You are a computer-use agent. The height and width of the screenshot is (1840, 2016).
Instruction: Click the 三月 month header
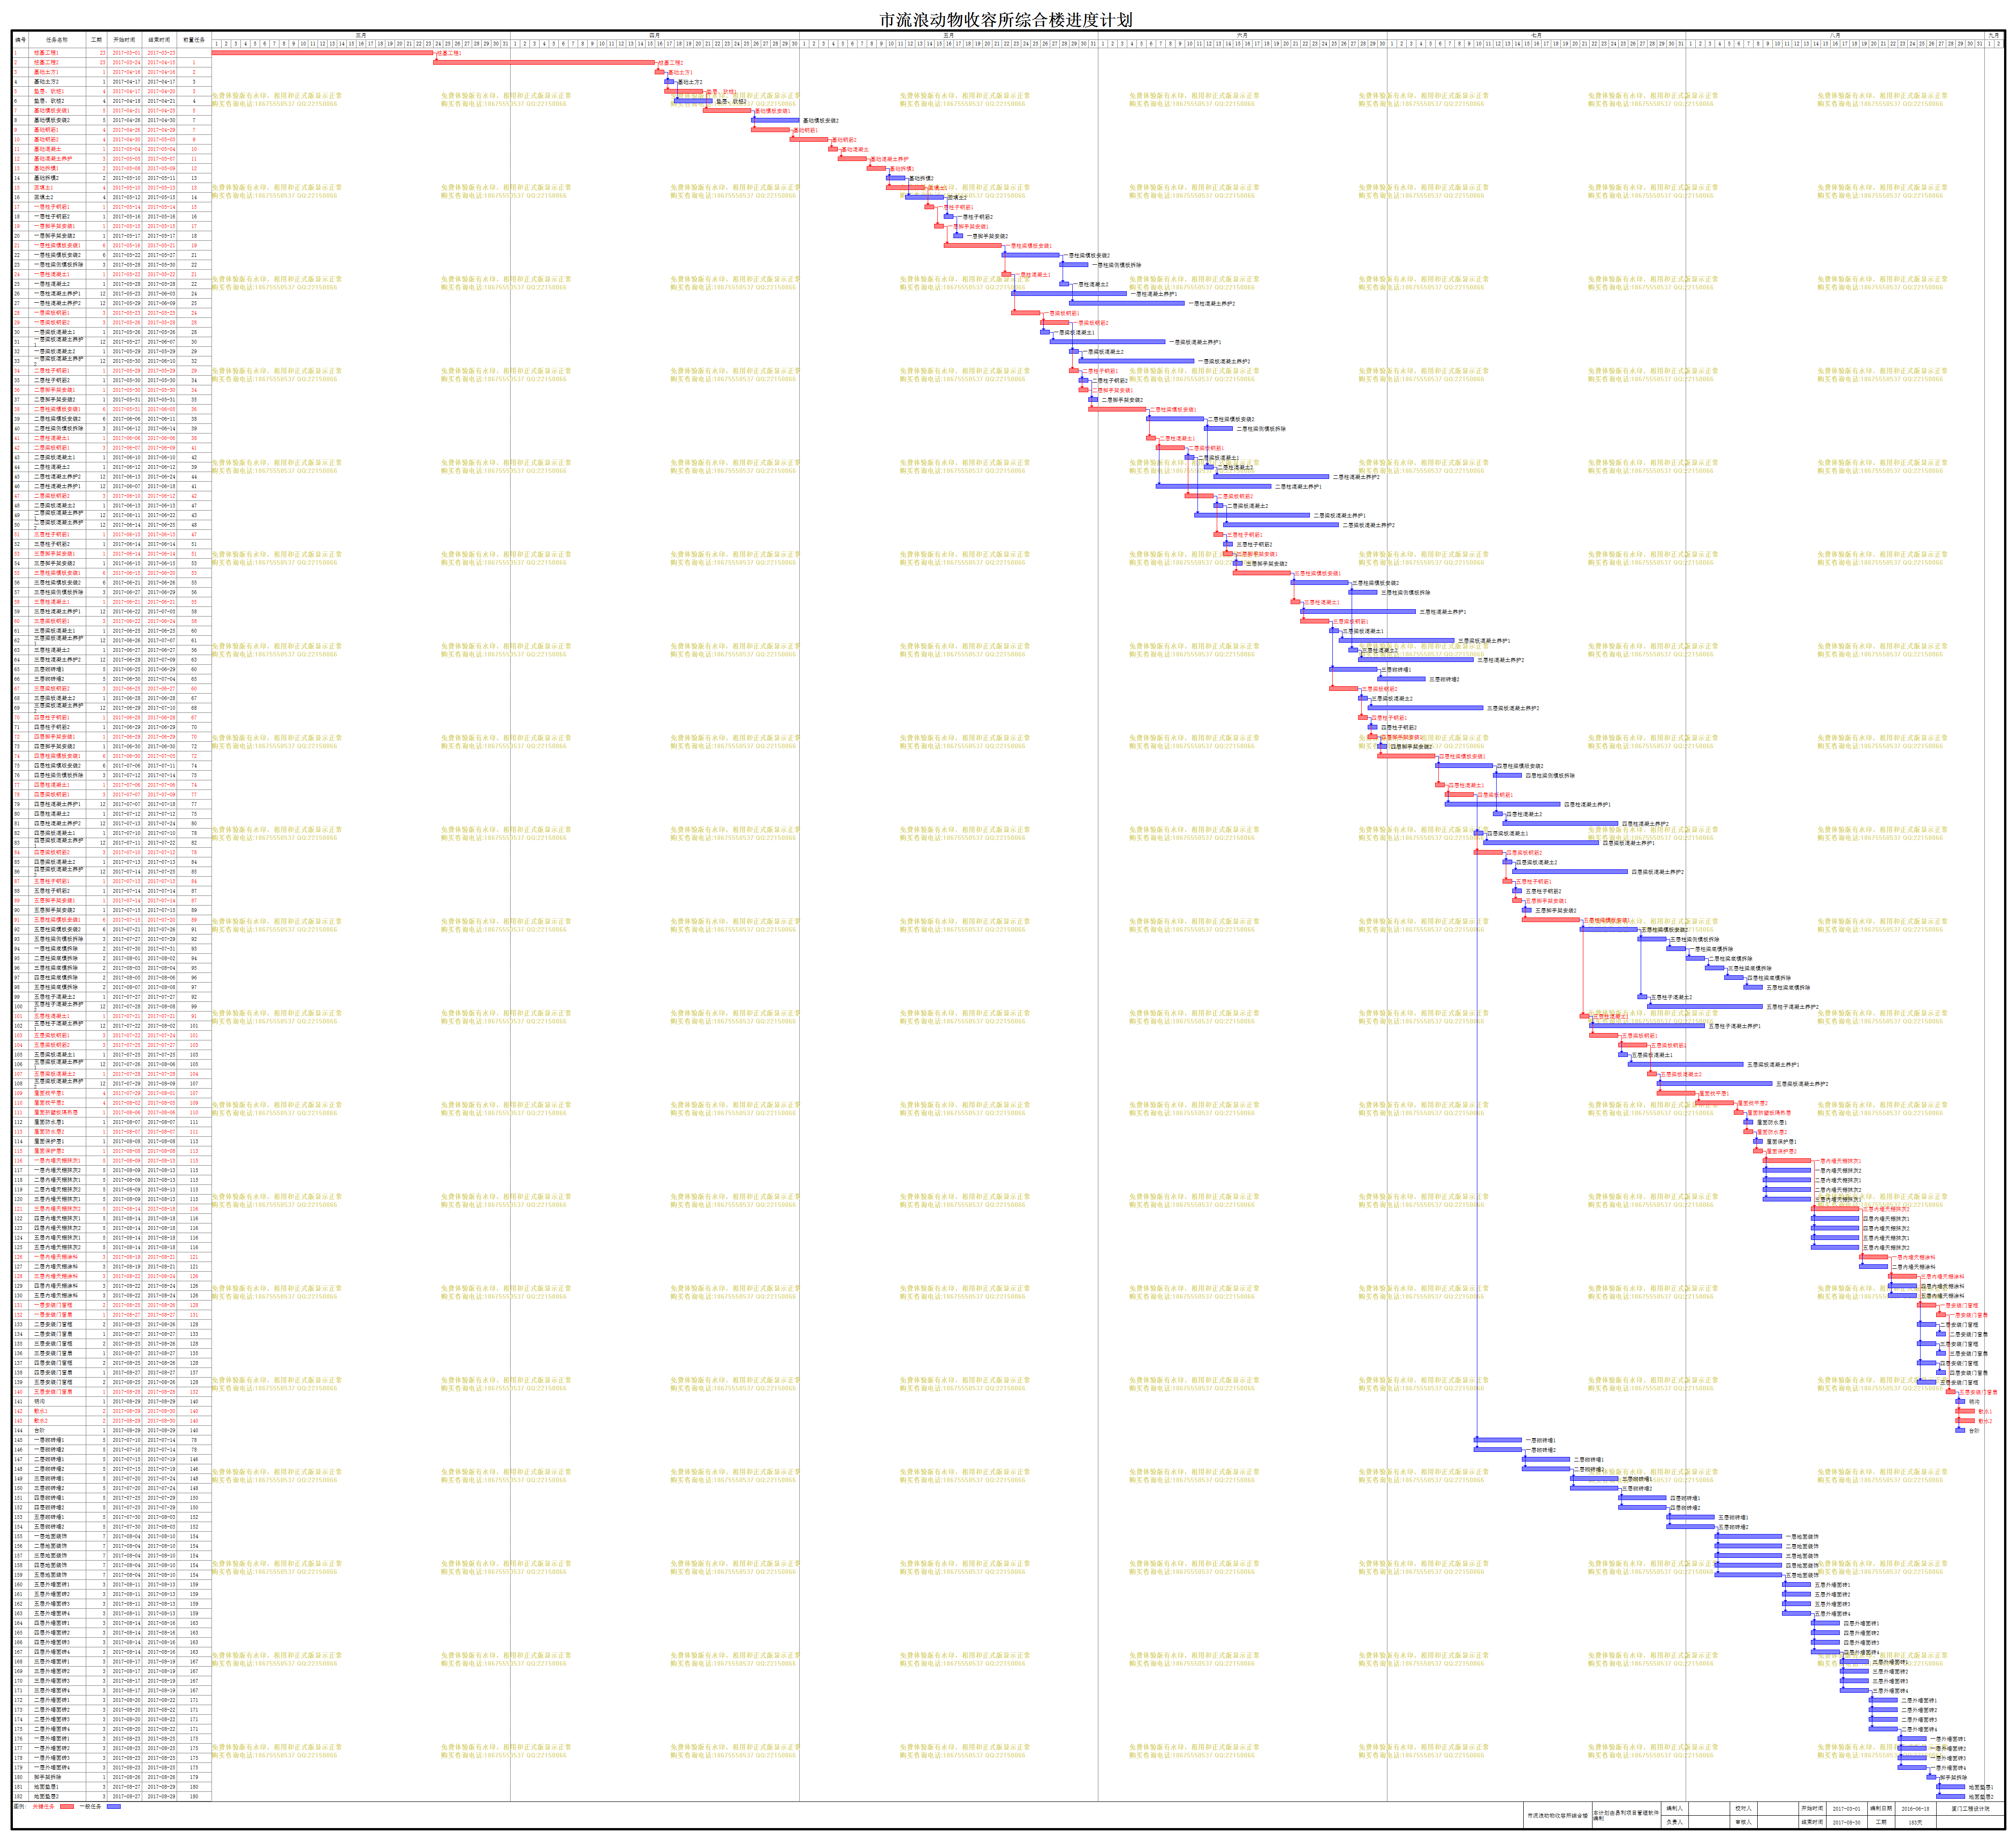pyautogui.click(x=361, y=35)
